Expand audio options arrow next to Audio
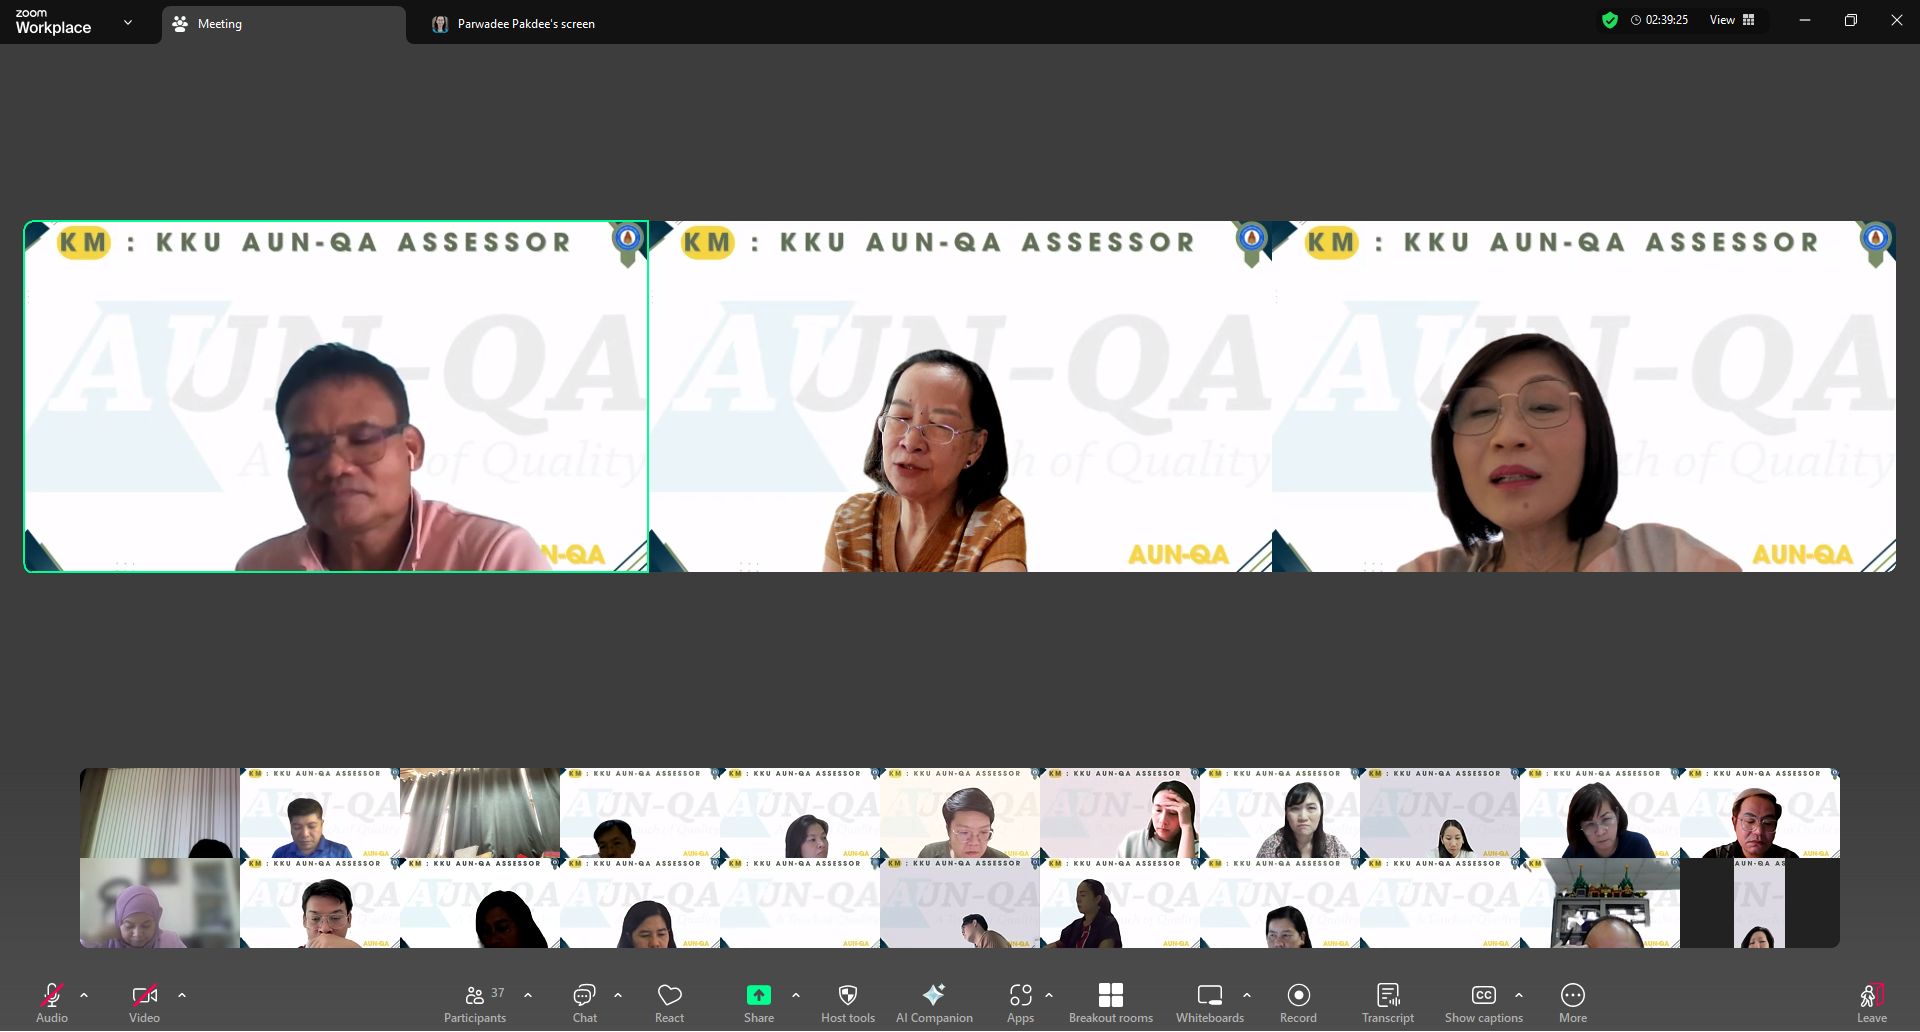 (84, 995)
